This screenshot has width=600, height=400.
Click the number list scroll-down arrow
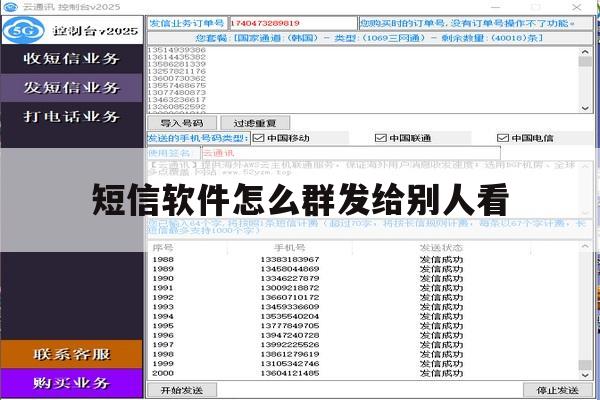(x=585, y=108)
